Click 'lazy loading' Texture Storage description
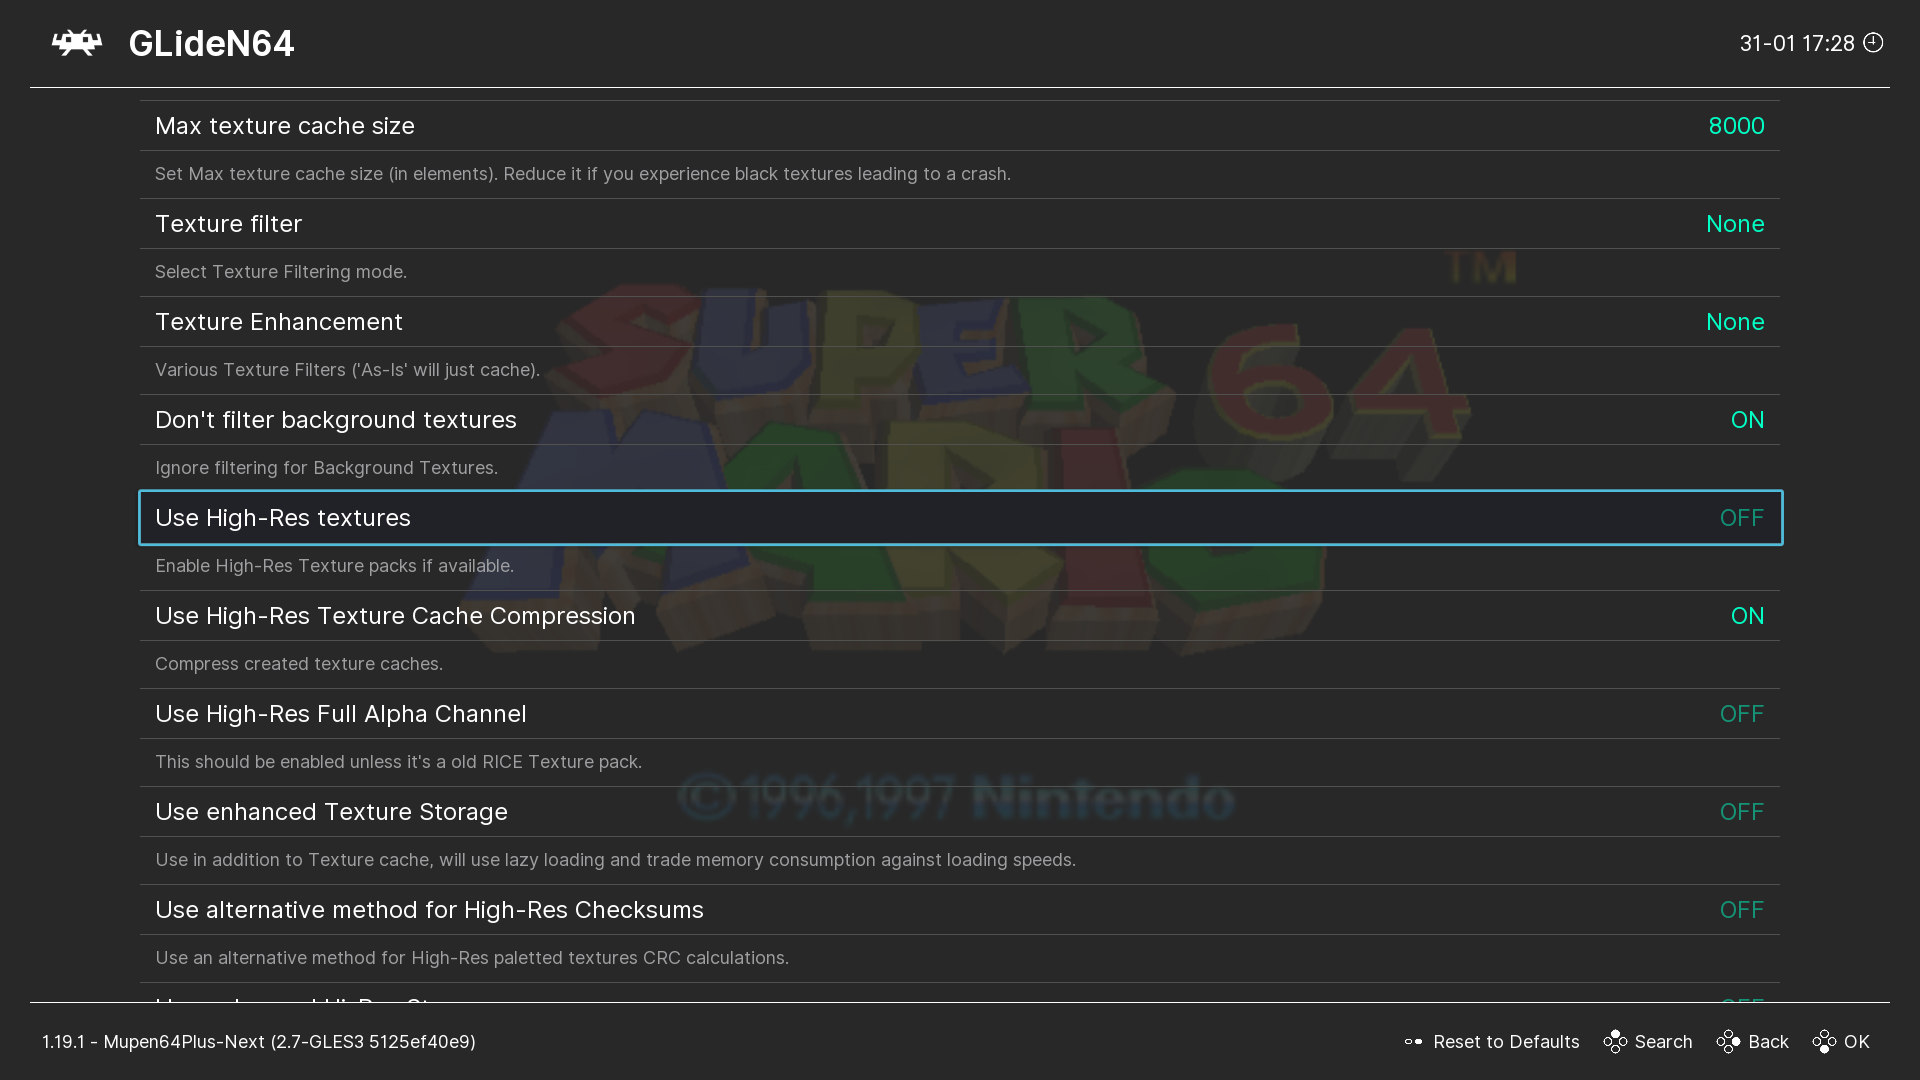Viewport: 1920px width, 1080px height. (x=615, y=860)
